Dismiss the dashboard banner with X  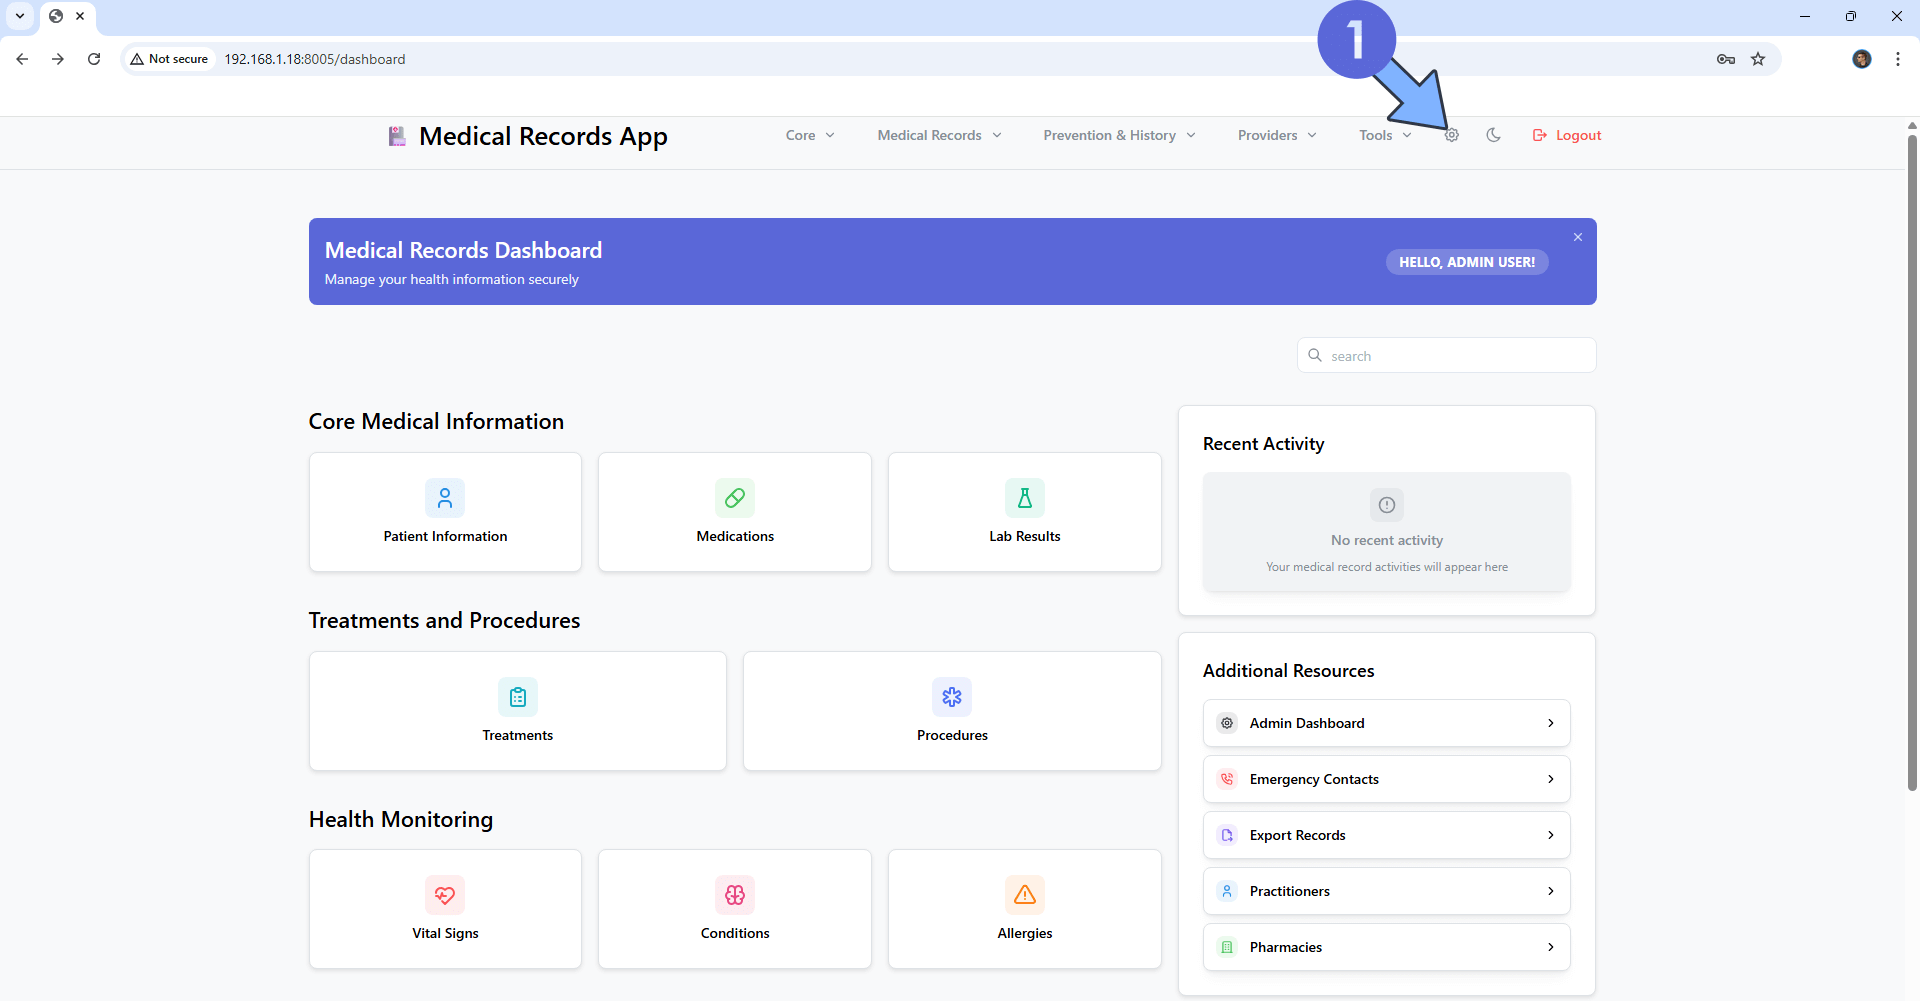pyautogui.click(x=1578, y=237)
